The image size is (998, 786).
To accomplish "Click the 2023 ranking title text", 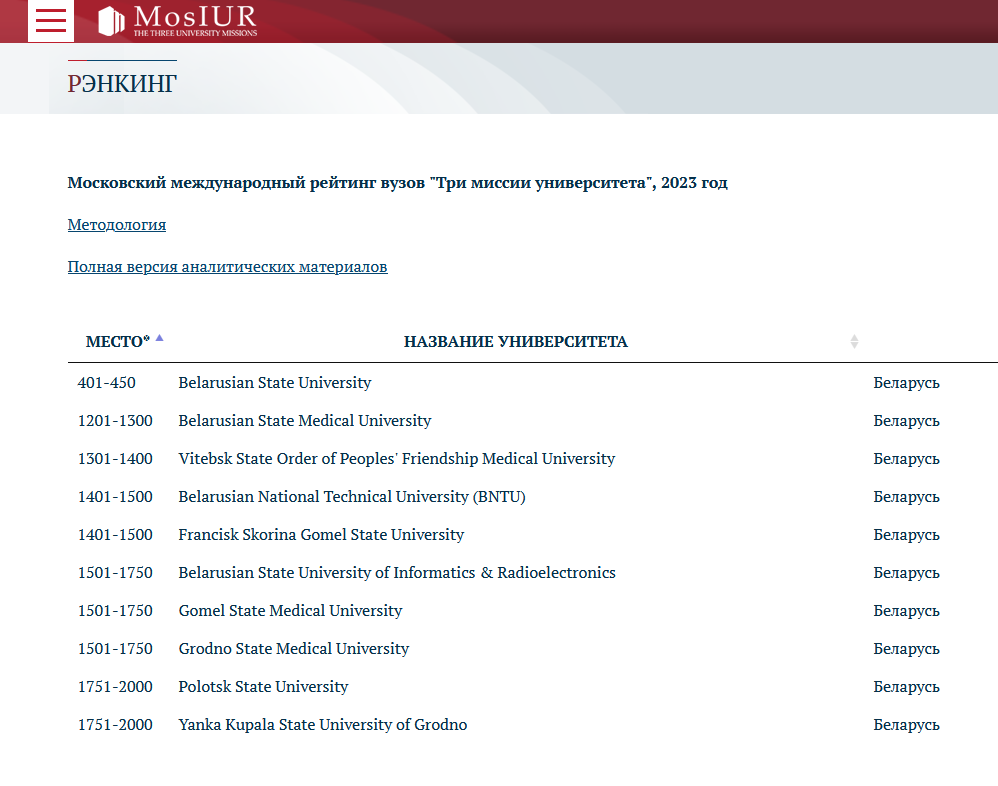I will [397, 183].
